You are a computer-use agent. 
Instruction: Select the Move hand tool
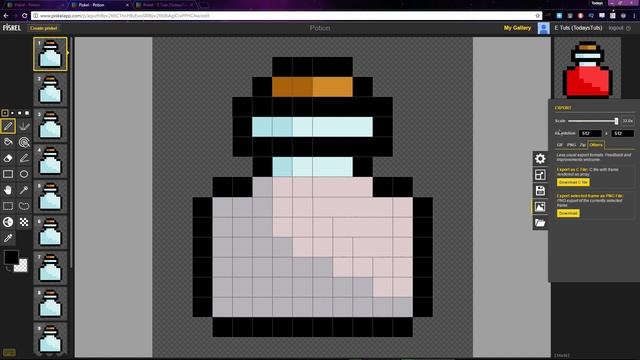pos(8,190)
